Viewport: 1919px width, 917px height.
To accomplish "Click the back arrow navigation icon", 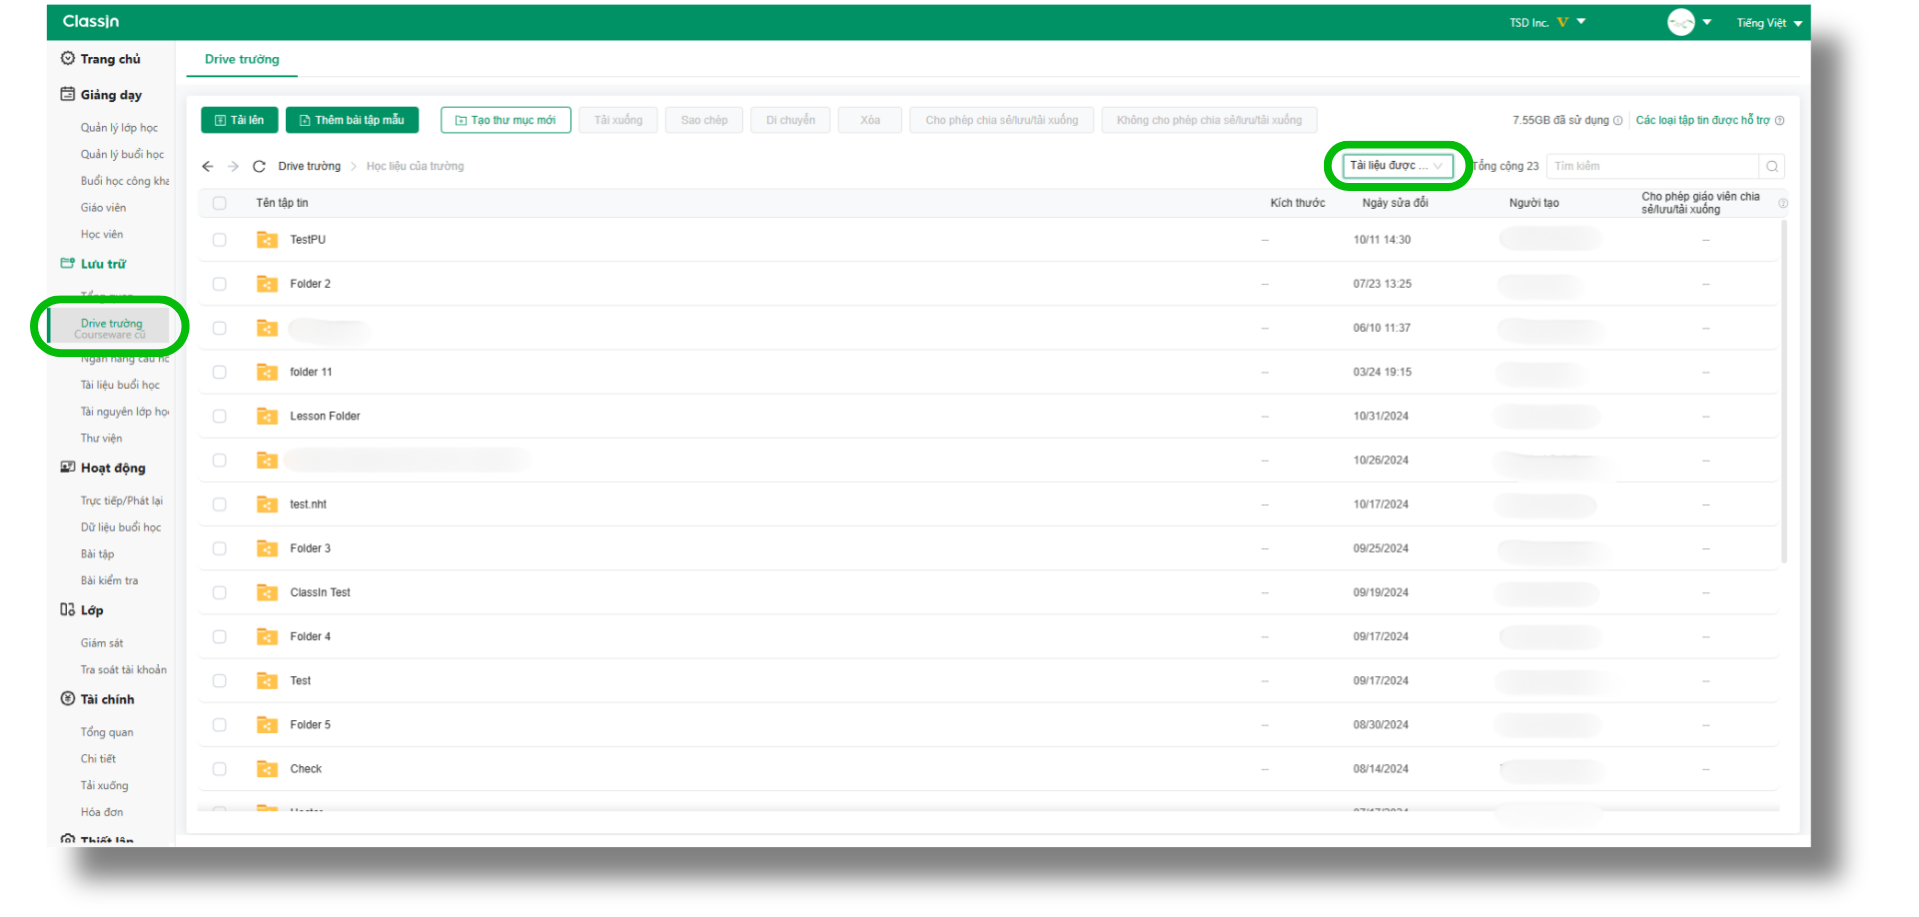I will pos(207,166).
